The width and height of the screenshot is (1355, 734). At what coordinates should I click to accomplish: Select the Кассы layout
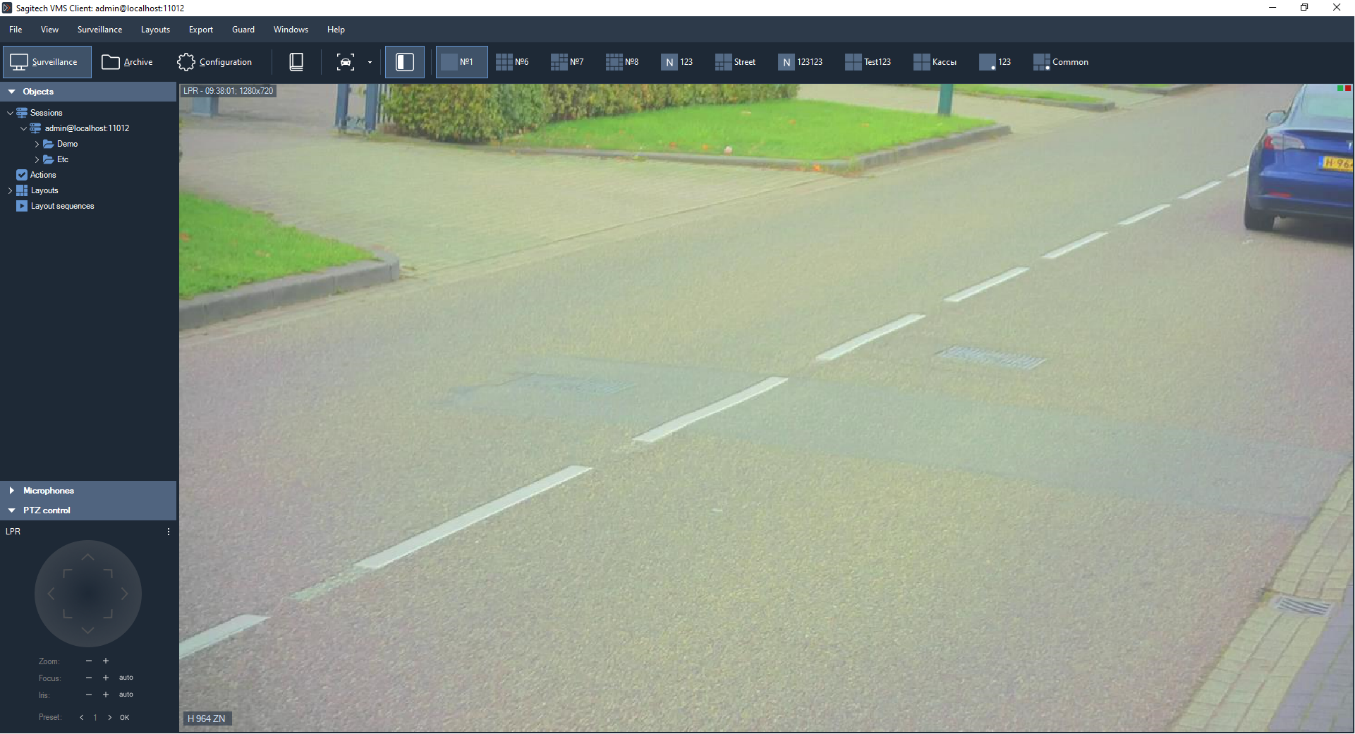coord(935,62)
